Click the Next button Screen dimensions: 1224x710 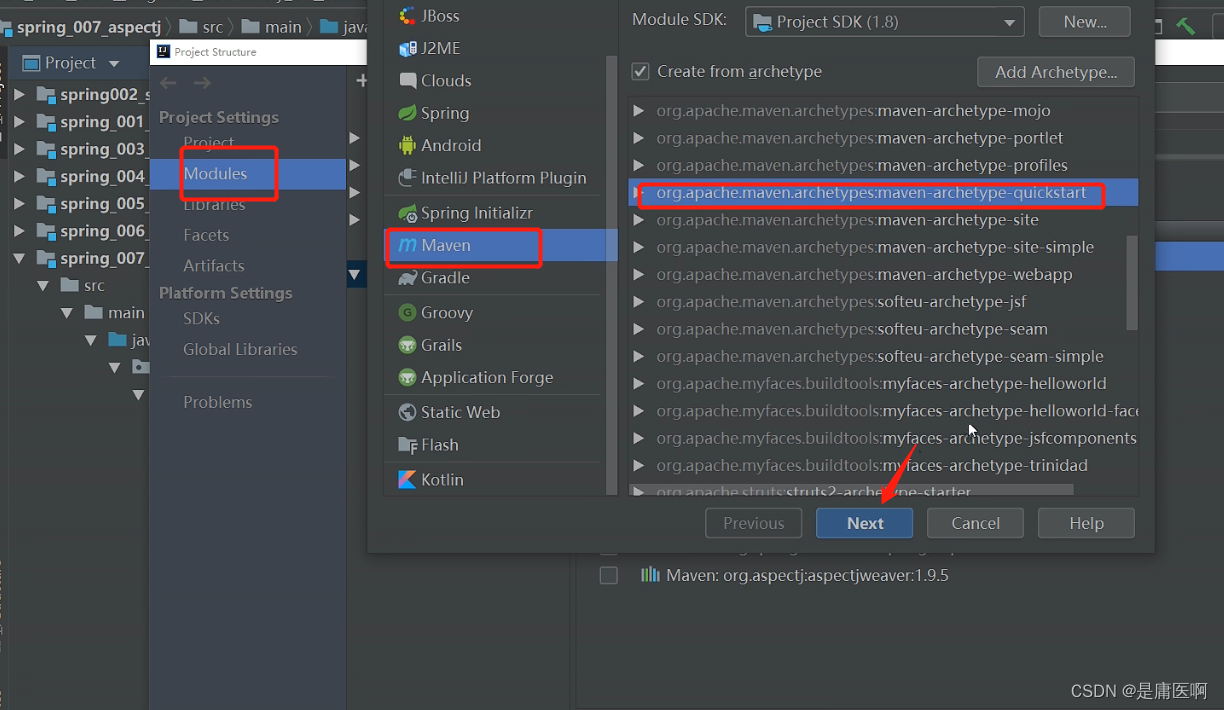(x=865, y=523)
